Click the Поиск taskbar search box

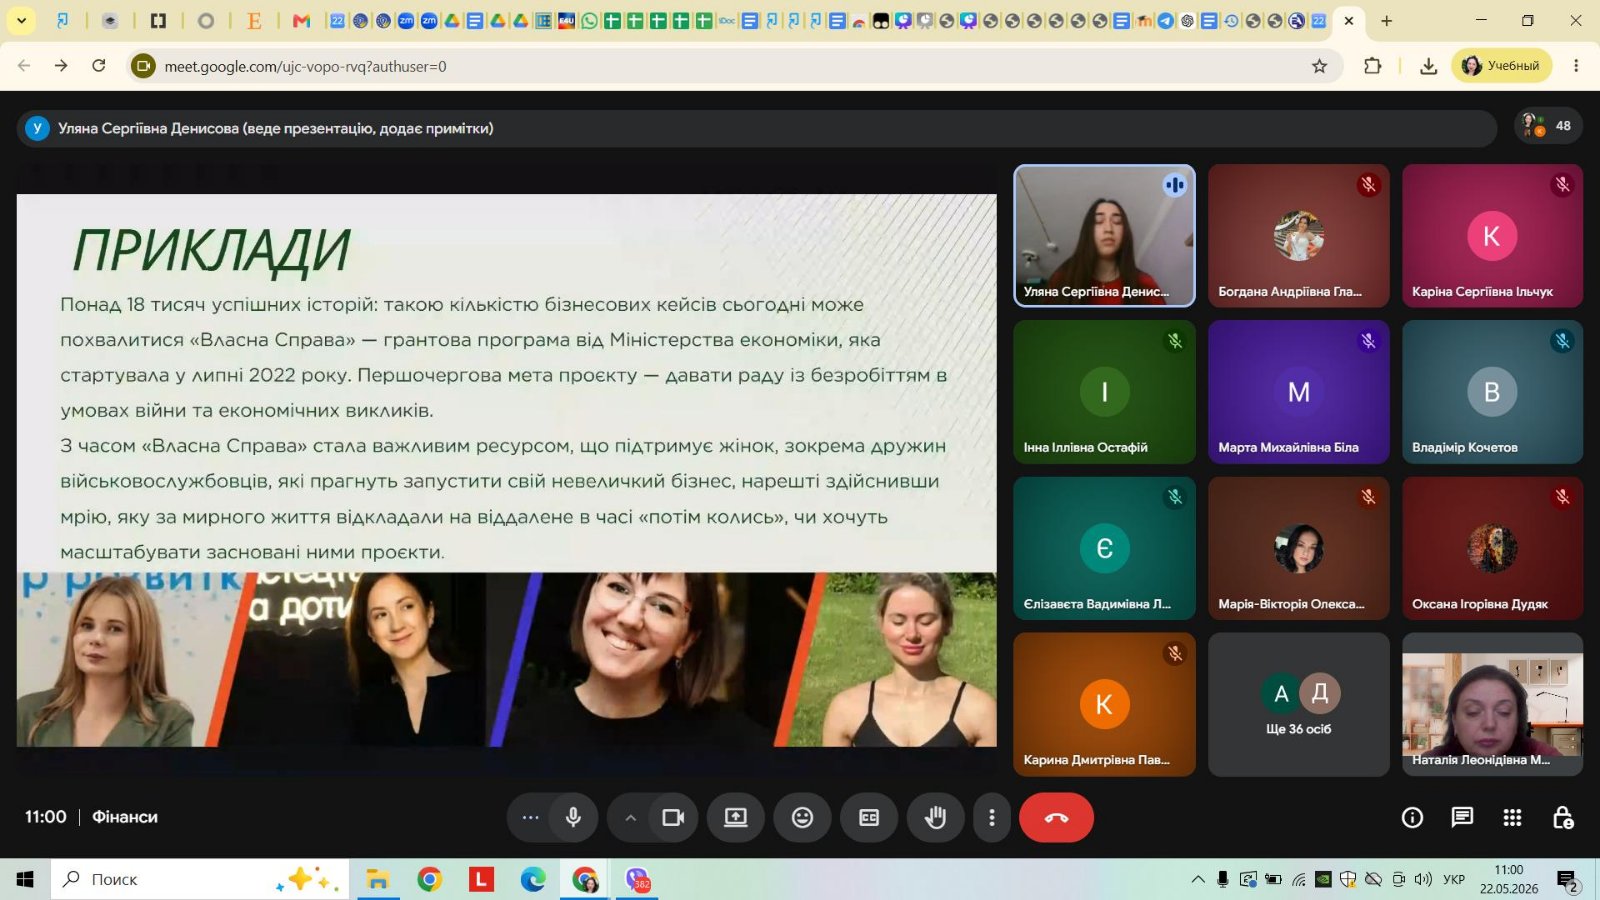pos(200,879)
